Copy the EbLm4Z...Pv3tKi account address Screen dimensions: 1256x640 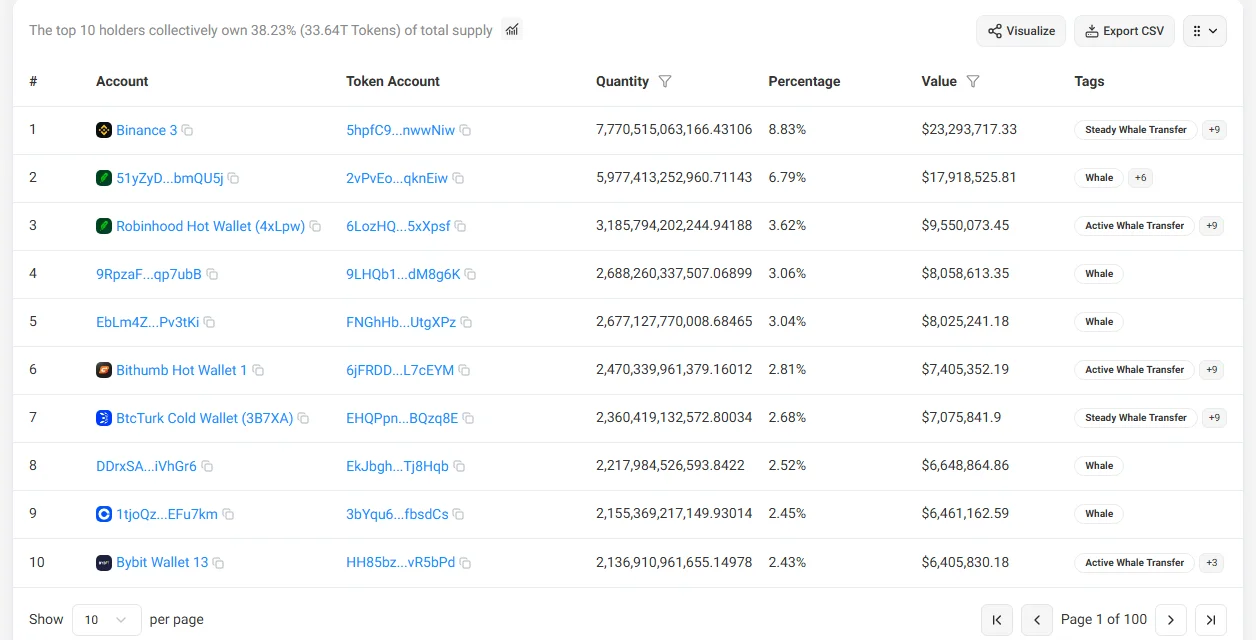point(209,322)
